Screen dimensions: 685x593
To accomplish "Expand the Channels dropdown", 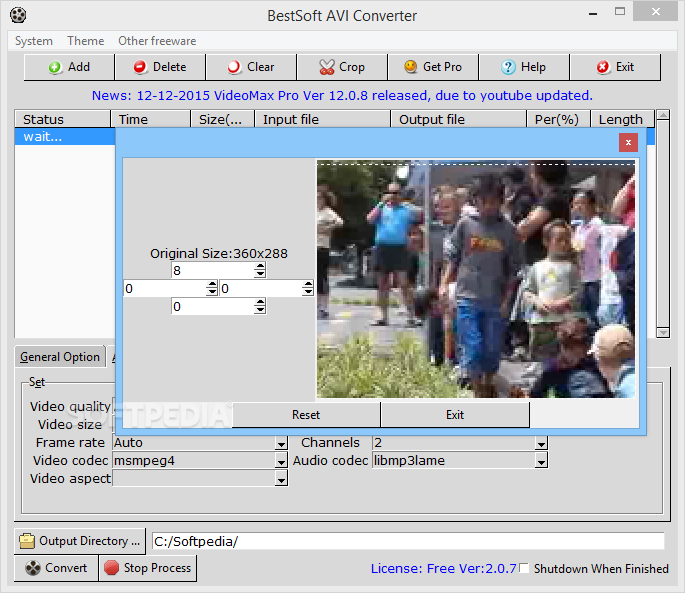I will pos(541,443).
